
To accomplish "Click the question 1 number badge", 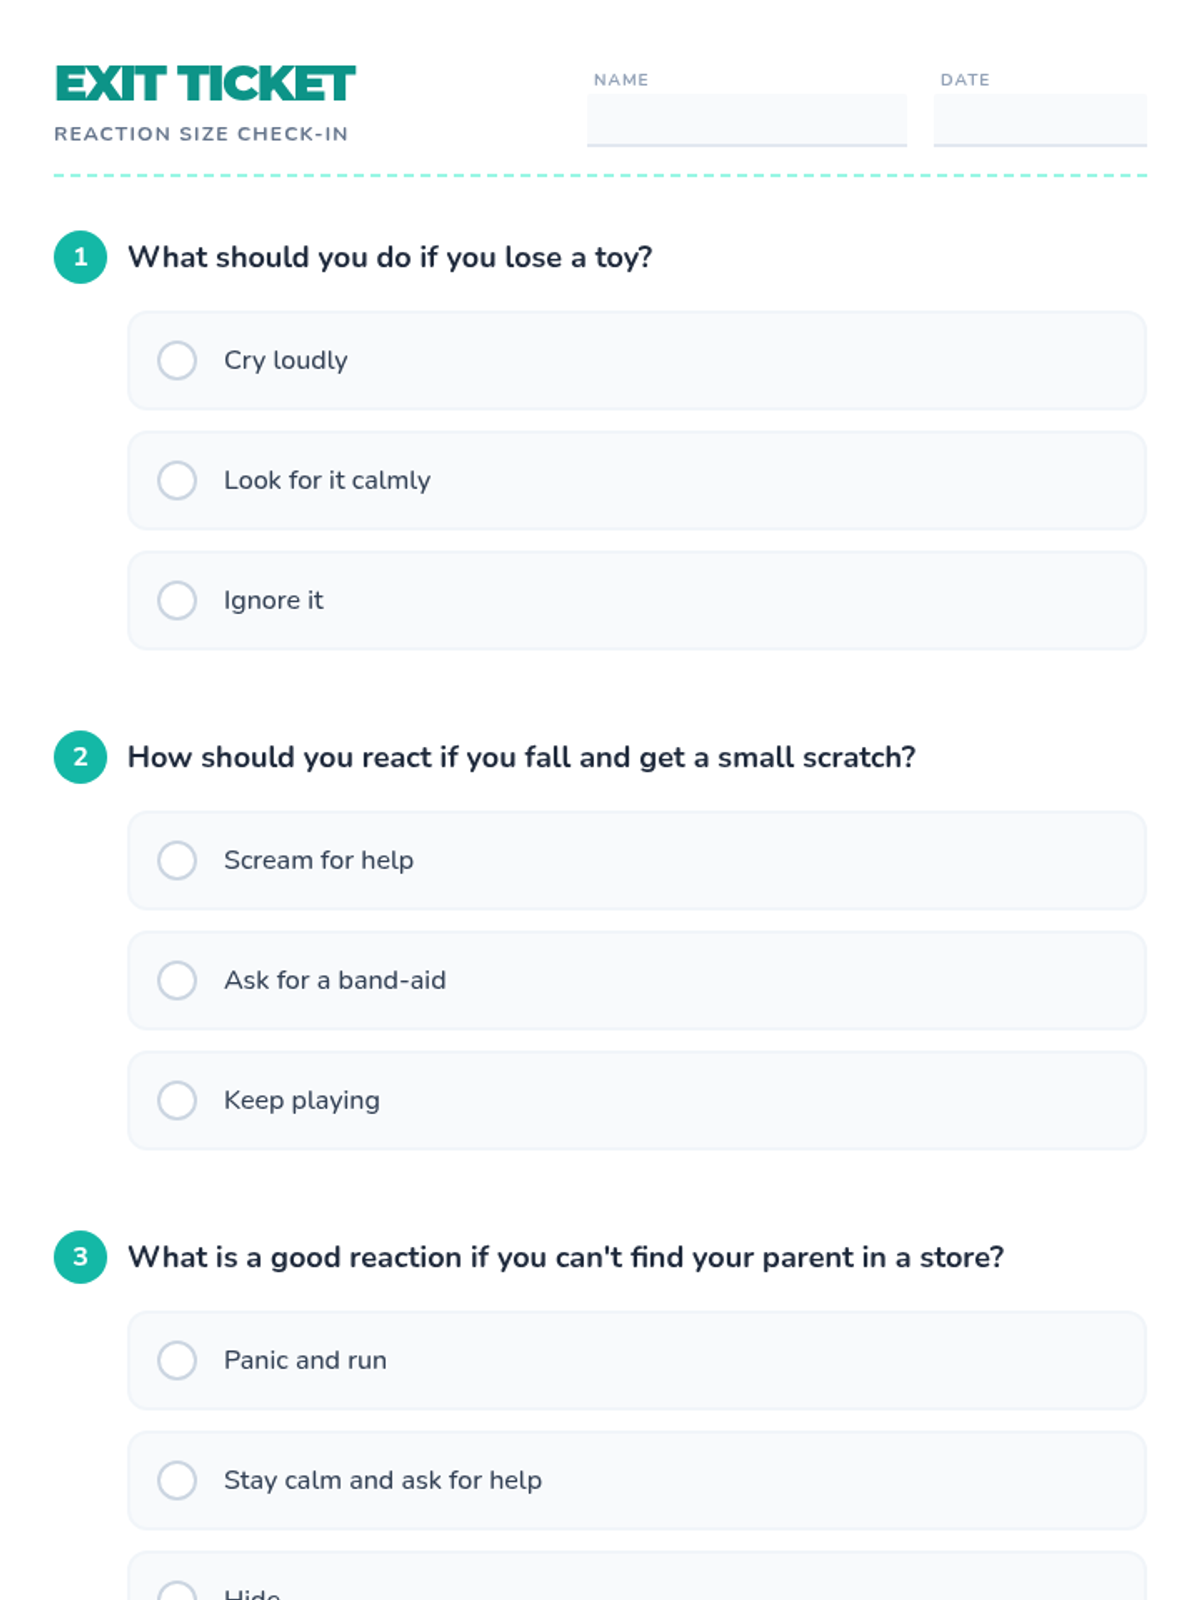I will pyautogui.click(x=80, y=257).
